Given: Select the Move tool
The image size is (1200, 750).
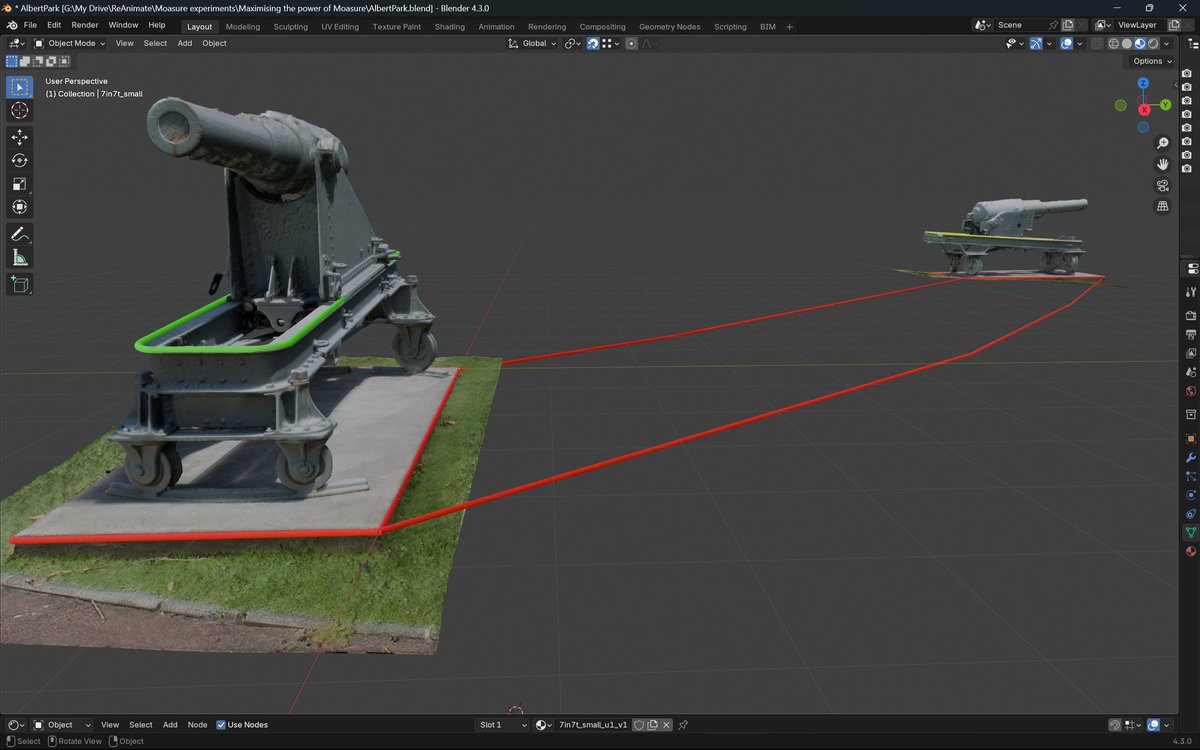Looking at the screenshot, I should tap(20, 137).
